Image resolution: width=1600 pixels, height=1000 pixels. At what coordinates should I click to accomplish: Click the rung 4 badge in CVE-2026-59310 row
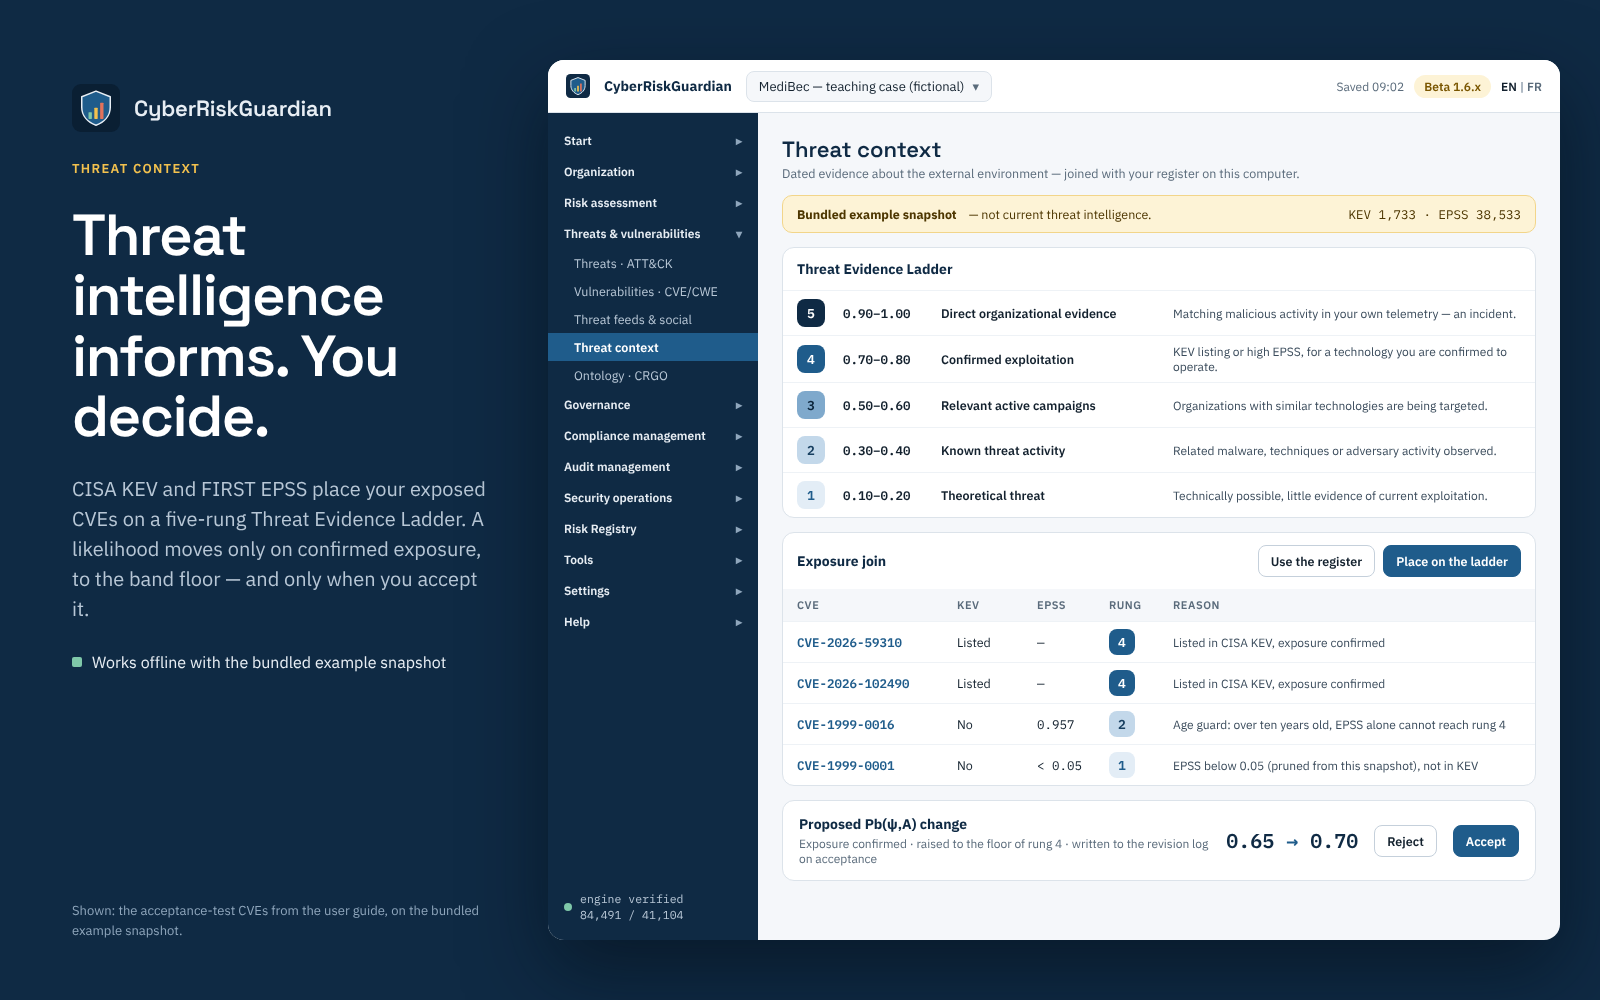[x=1122, y=642]
